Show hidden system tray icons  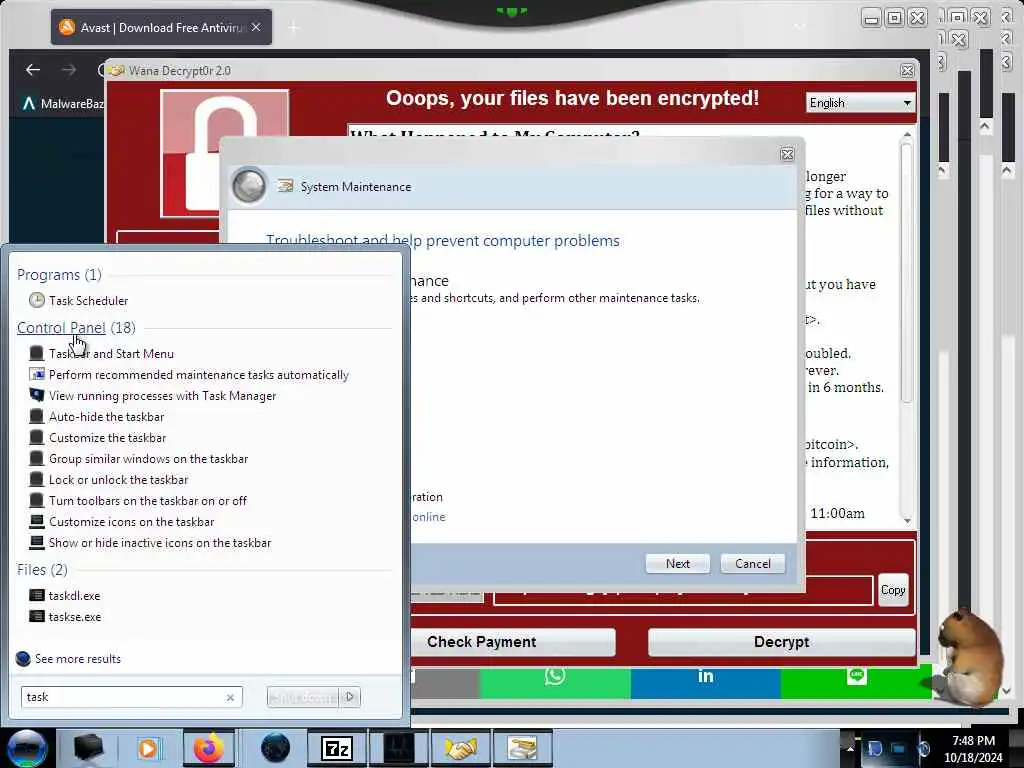850,748
